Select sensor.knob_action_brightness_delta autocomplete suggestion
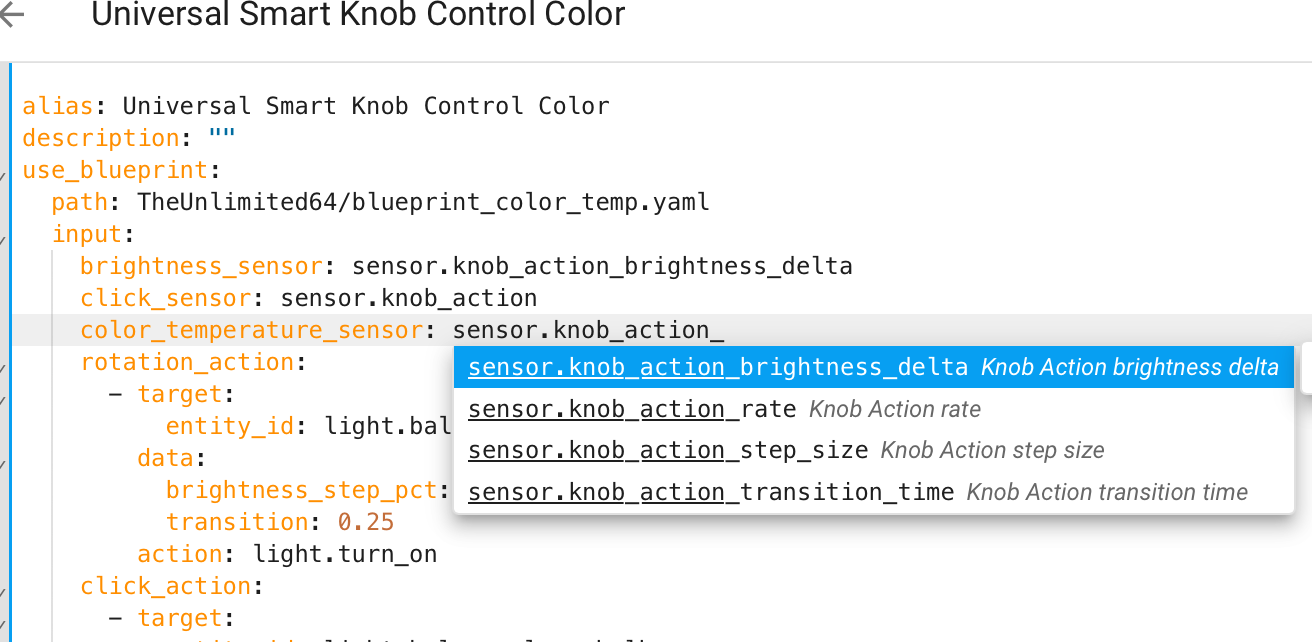Image resolution: width=1312 pixels, height=642 pixels. click(x=872, y=367)
